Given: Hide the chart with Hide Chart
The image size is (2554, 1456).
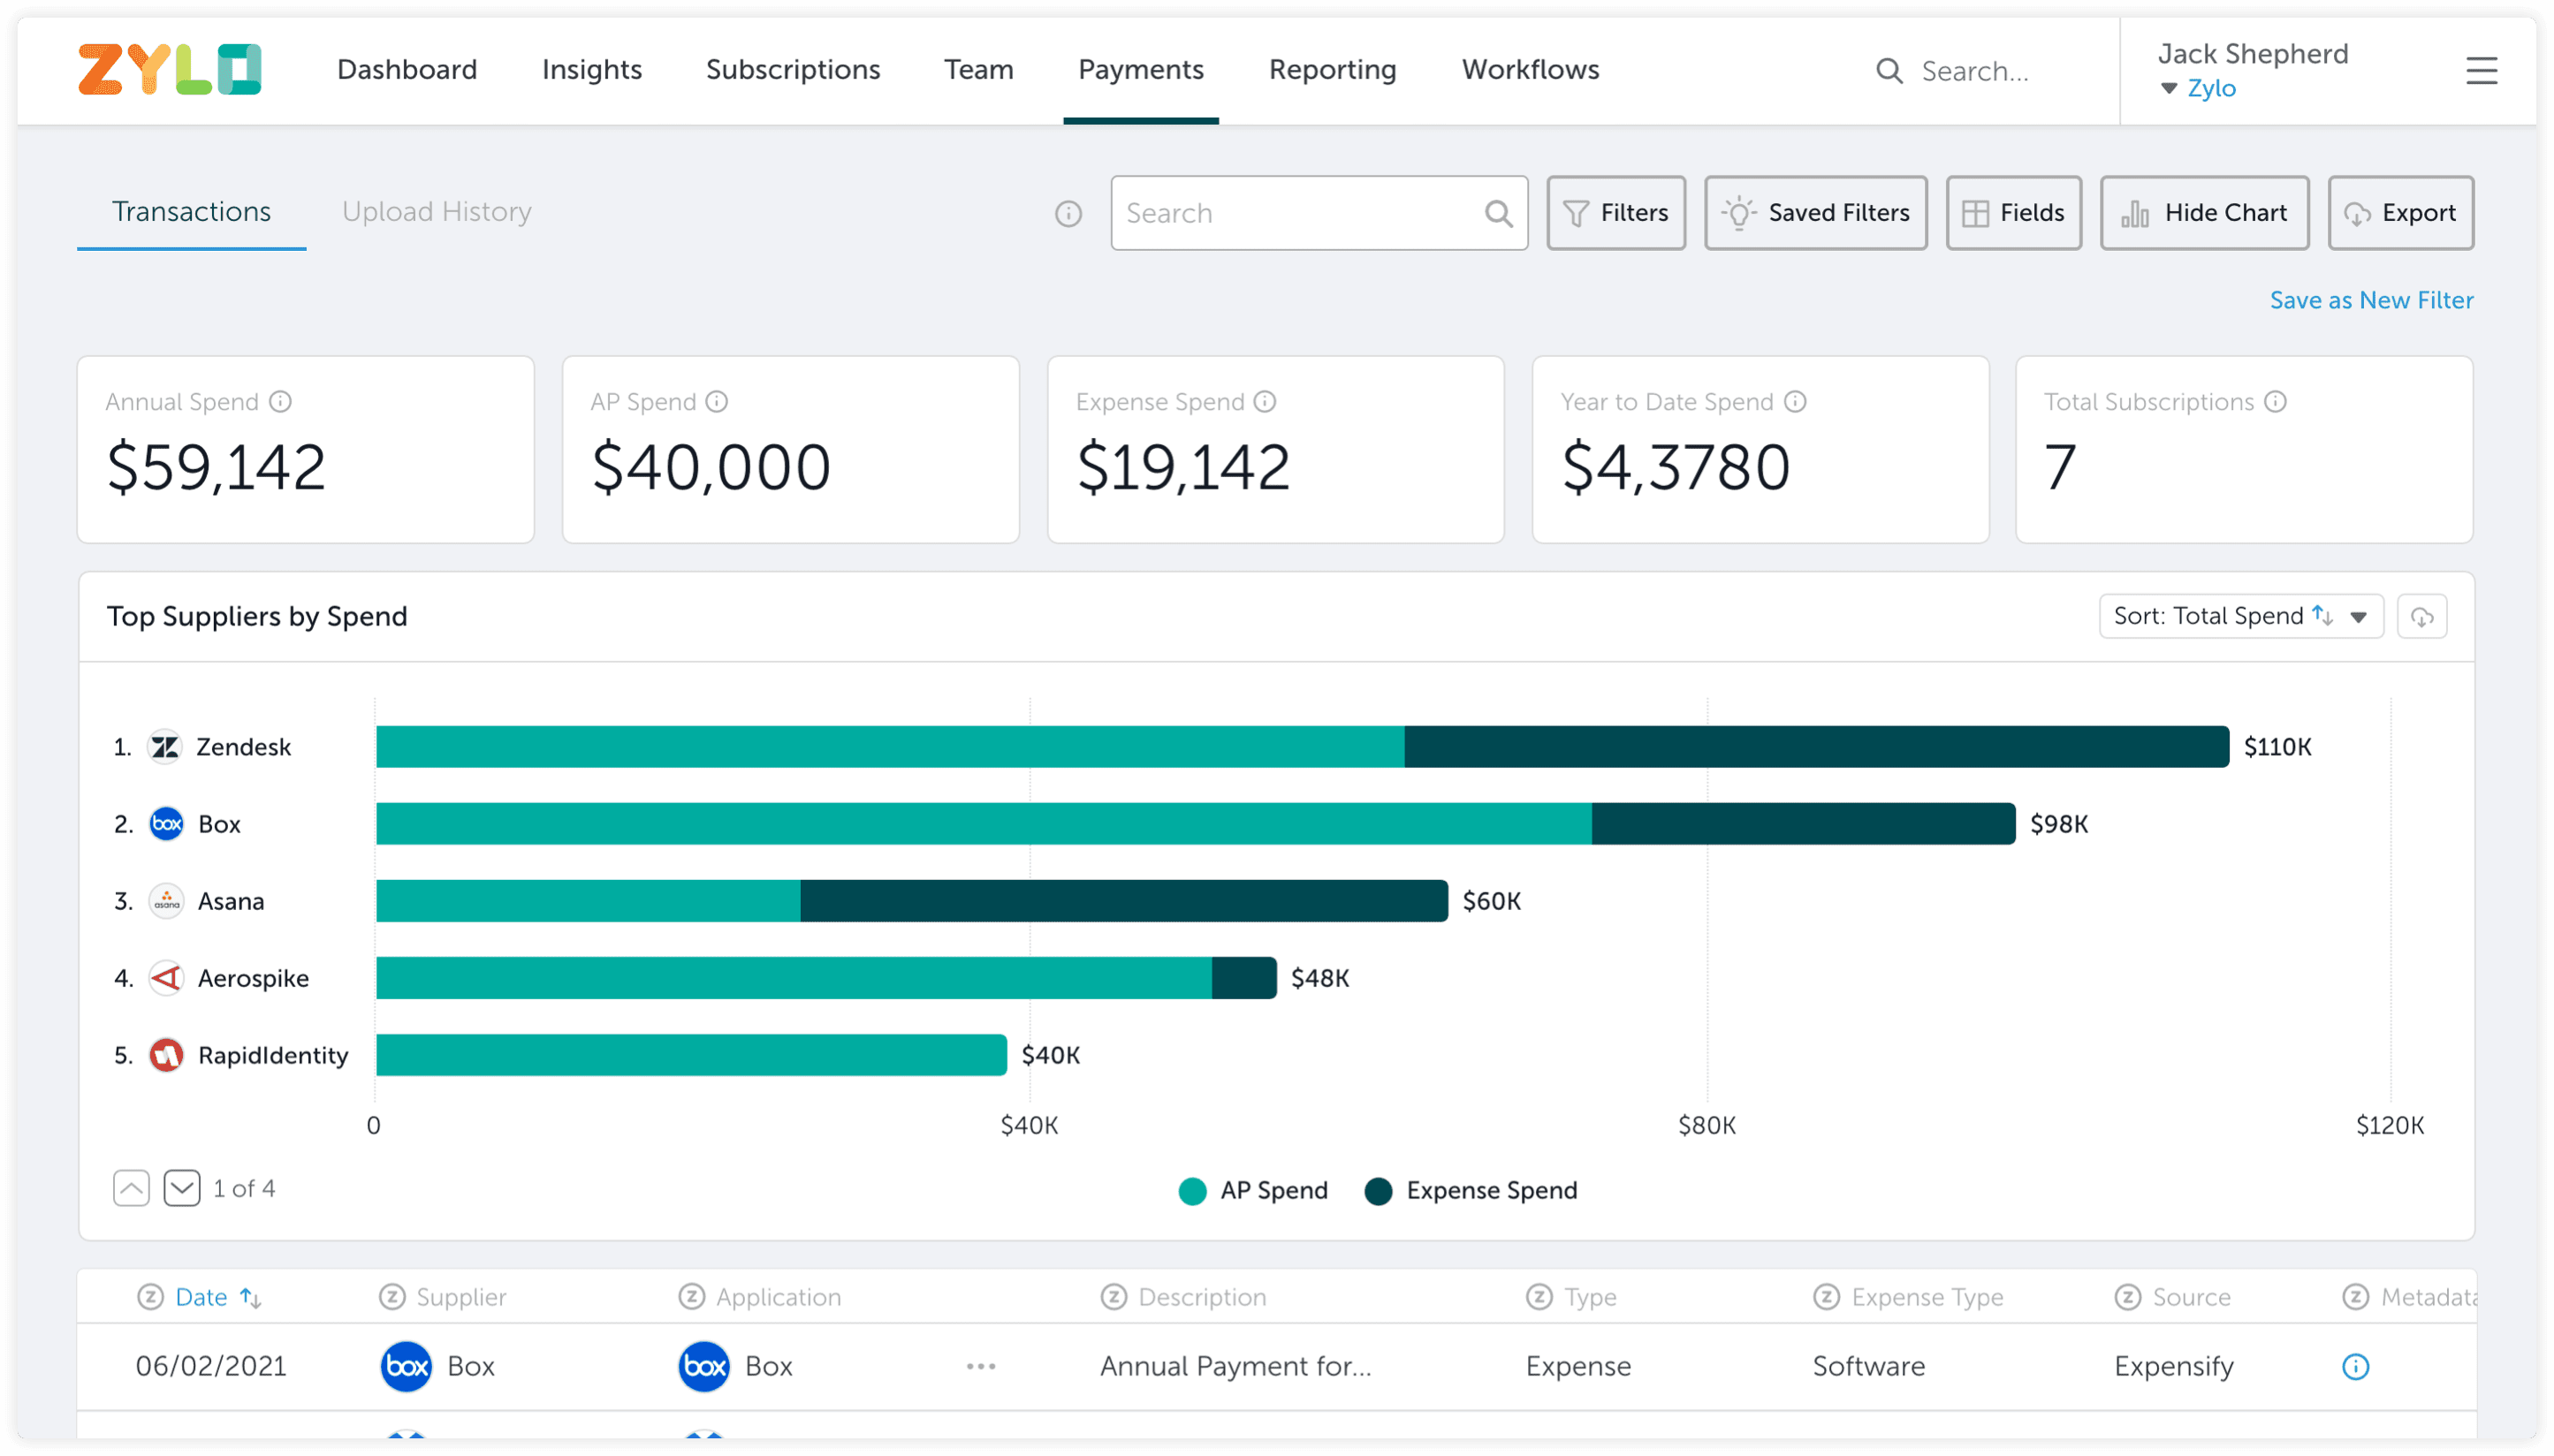Looking at the screenshot, I should coord(2204,213).
